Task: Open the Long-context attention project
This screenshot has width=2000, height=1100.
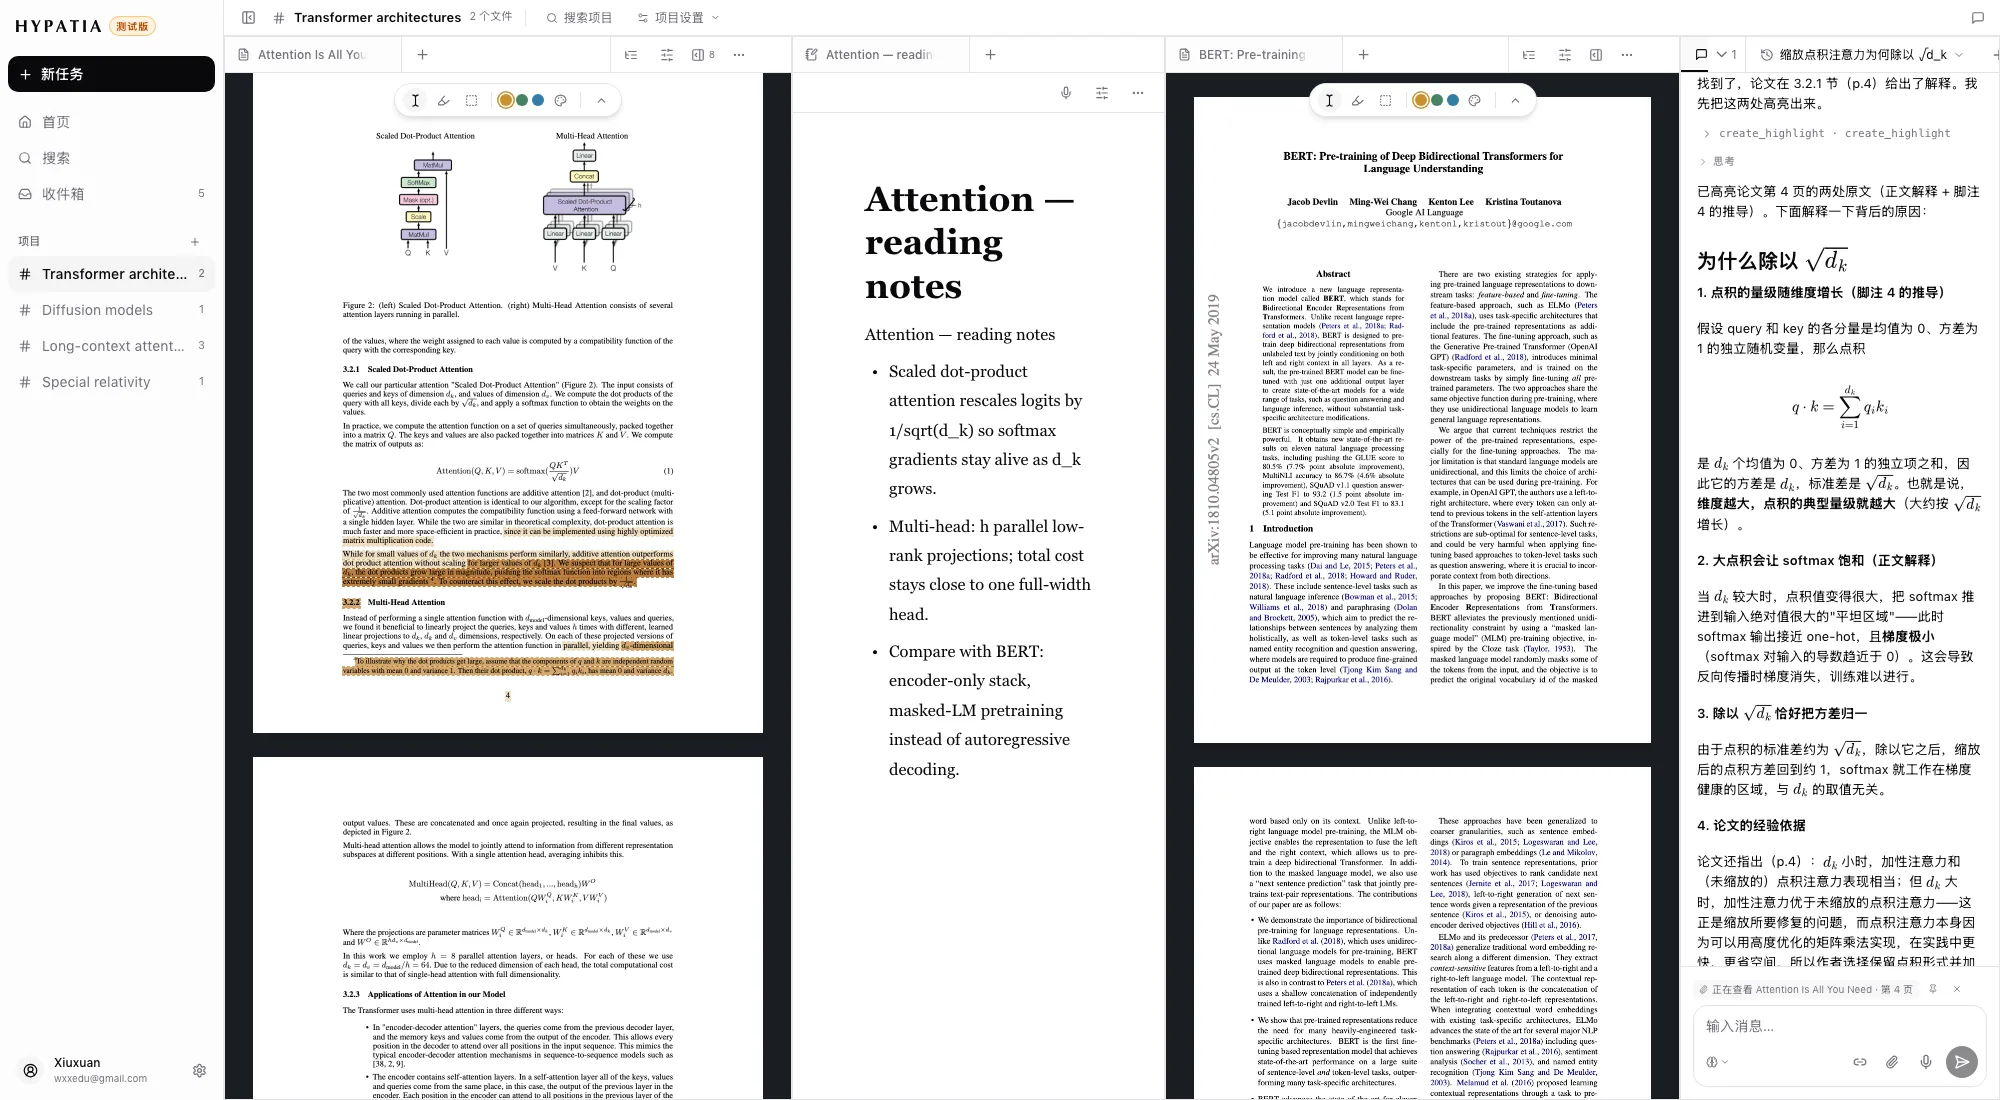Action: 111,346
